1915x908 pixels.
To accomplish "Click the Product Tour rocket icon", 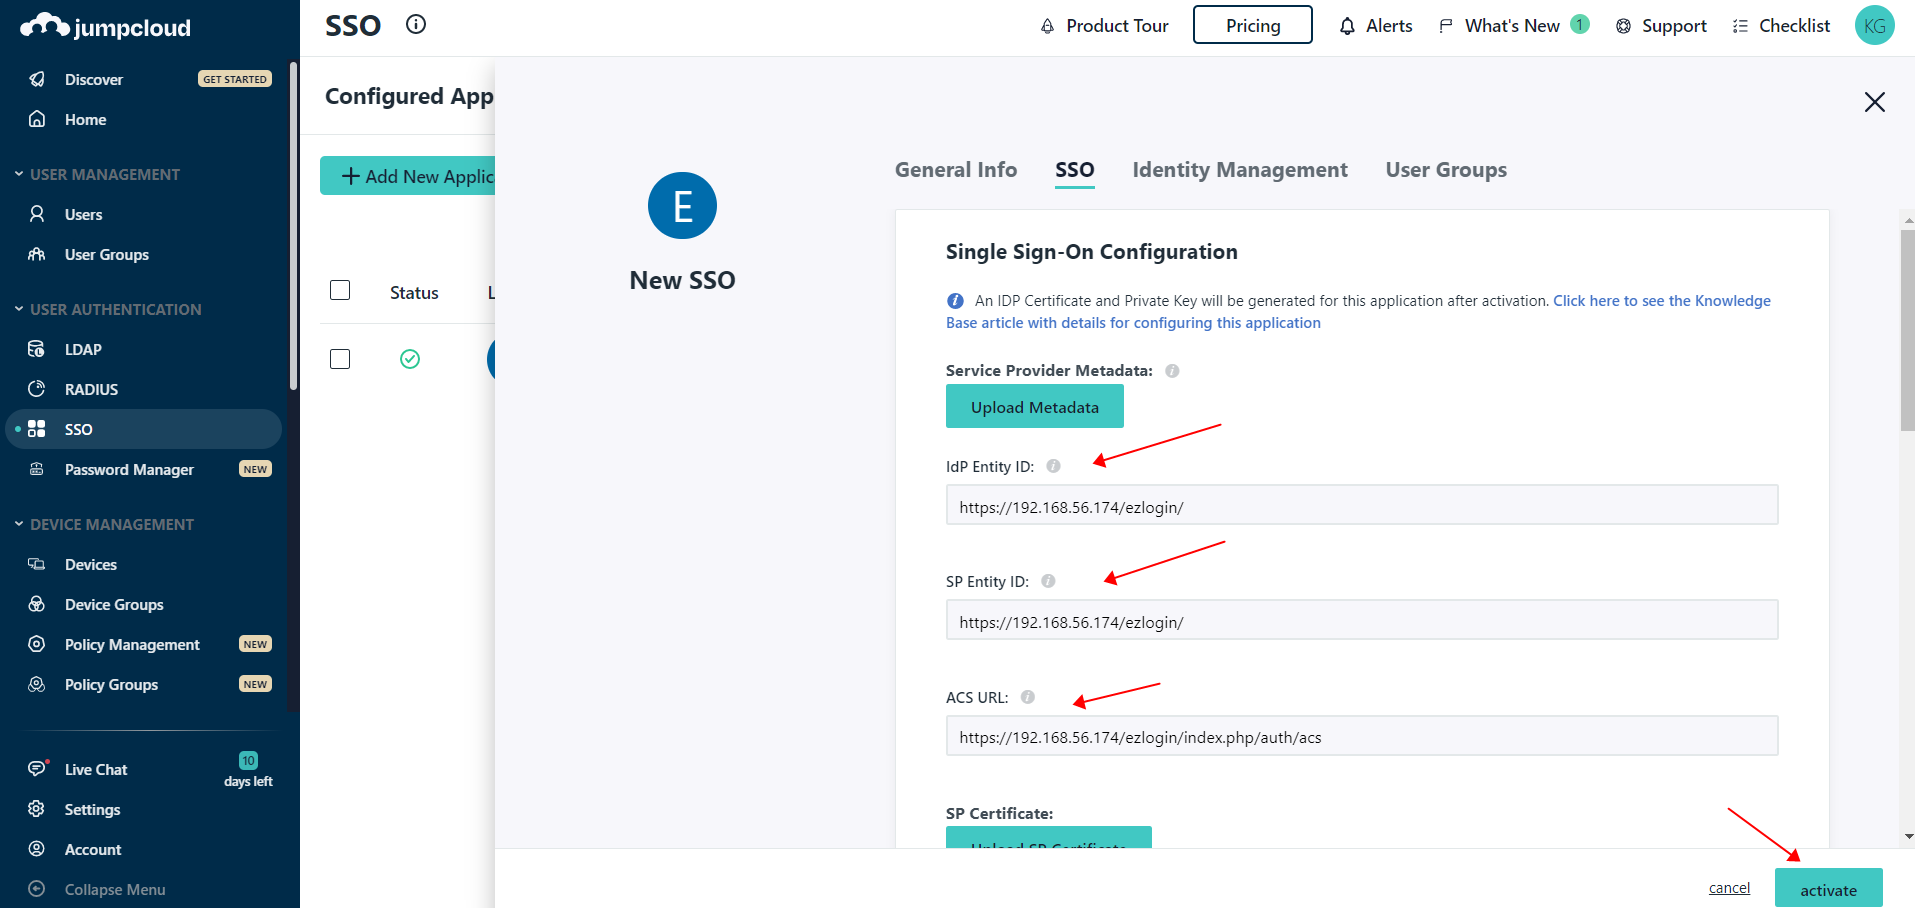I will (1048, 26).
